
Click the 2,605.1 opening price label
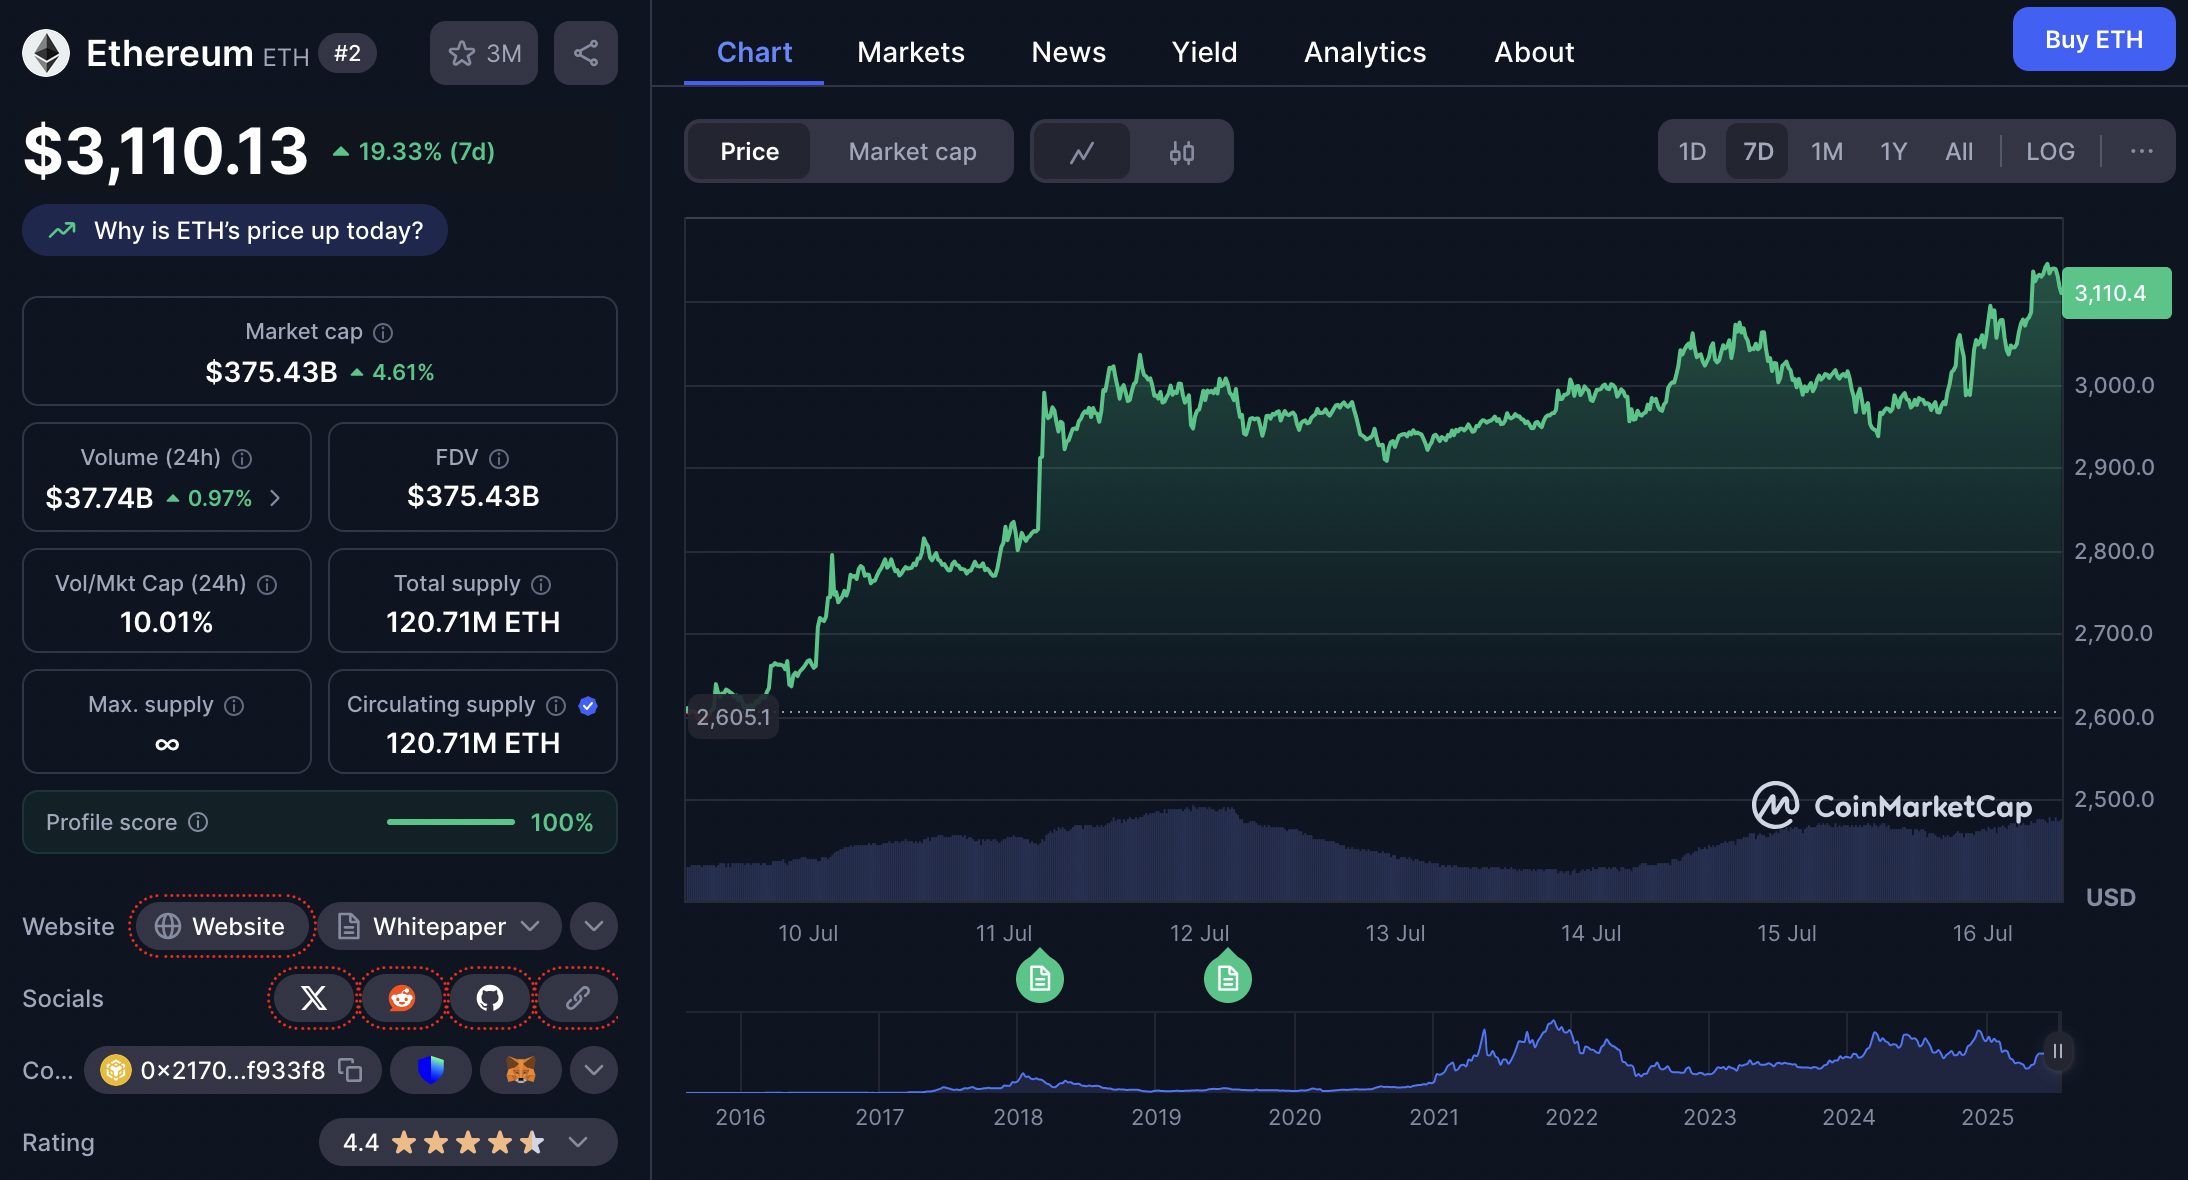733,717
